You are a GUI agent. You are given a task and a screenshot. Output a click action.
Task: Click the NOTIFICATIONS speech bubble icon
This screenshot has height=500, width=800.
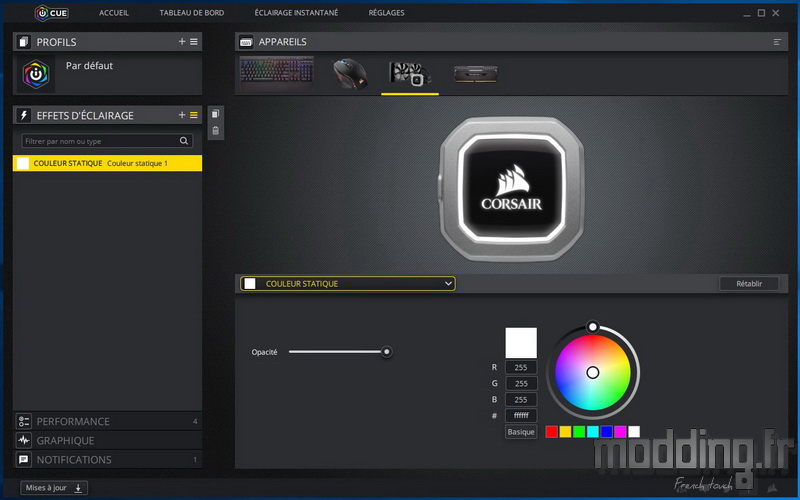pyautogui.click(x=23, y=459)
